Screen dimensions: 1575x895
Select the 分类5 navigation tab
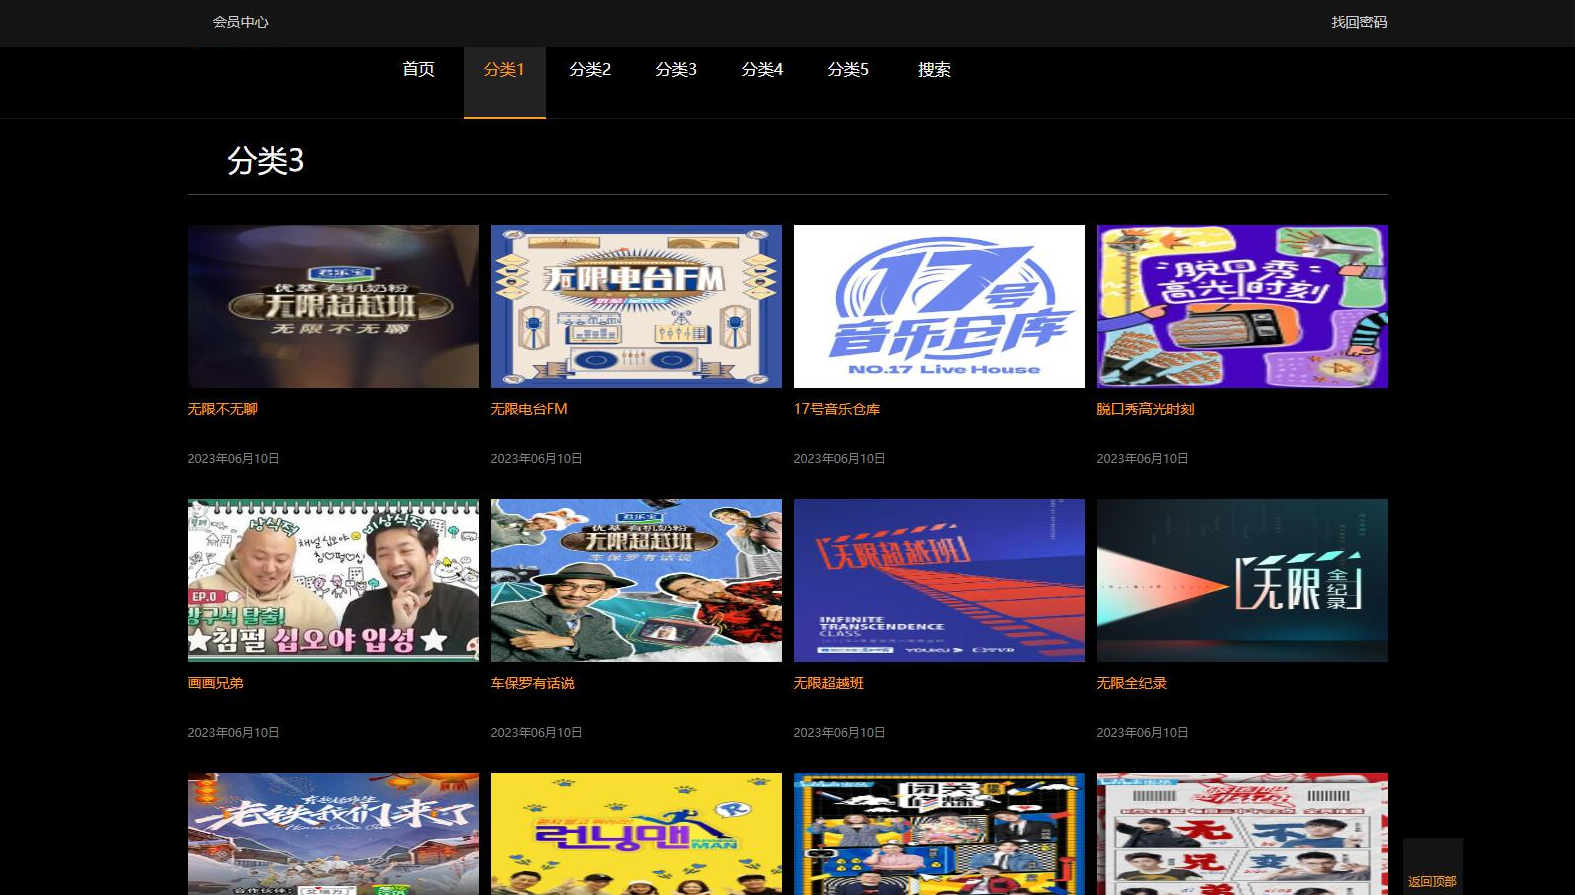coord(848,70)
